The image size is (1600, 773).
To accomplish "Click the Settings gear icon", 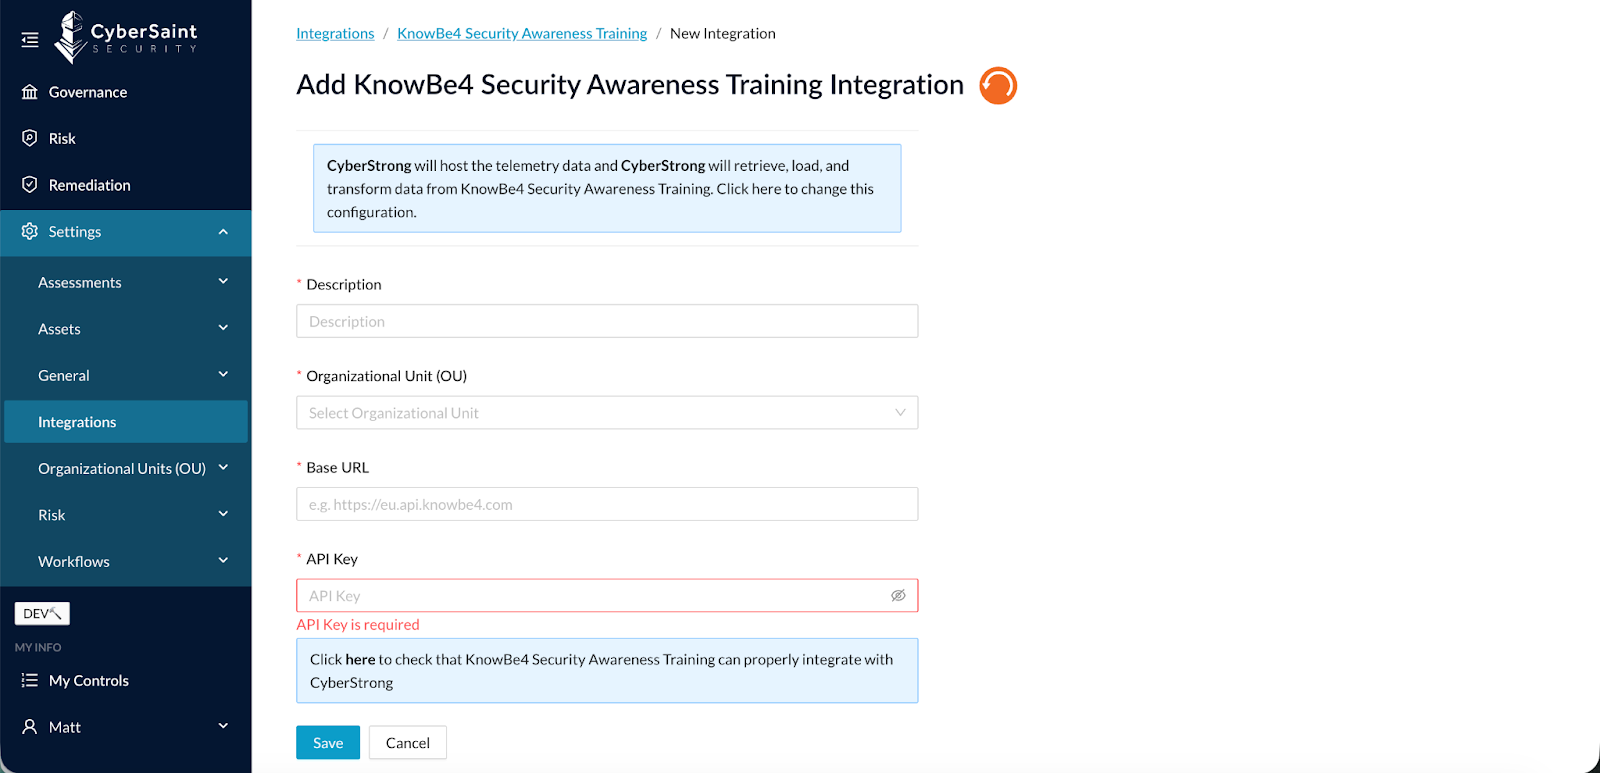I will (30, 231).
